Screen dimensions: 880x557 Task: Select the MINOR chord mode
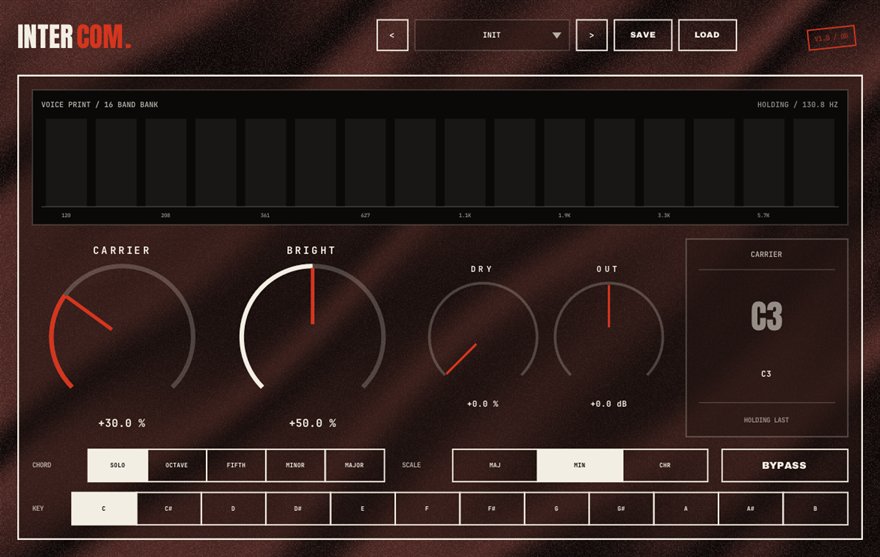(295, 465)
